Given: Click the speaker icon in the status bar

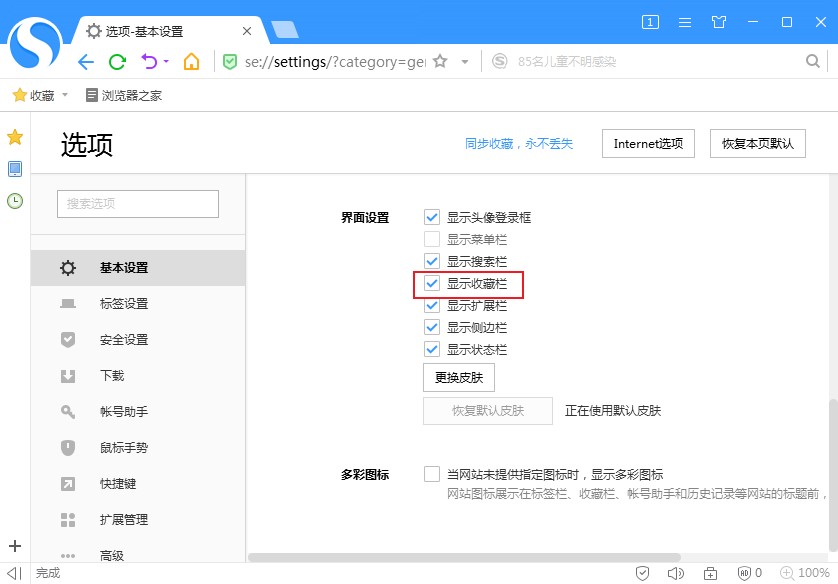Looking at the screenshot, I should click(676, 572).
